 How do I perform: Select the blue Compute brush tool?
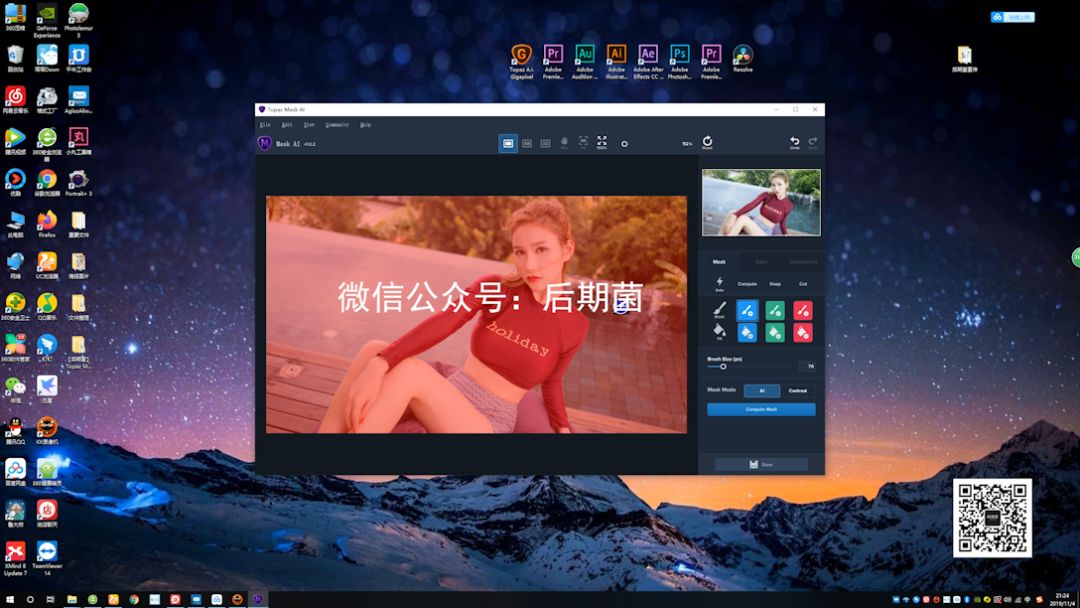(747, 311)
